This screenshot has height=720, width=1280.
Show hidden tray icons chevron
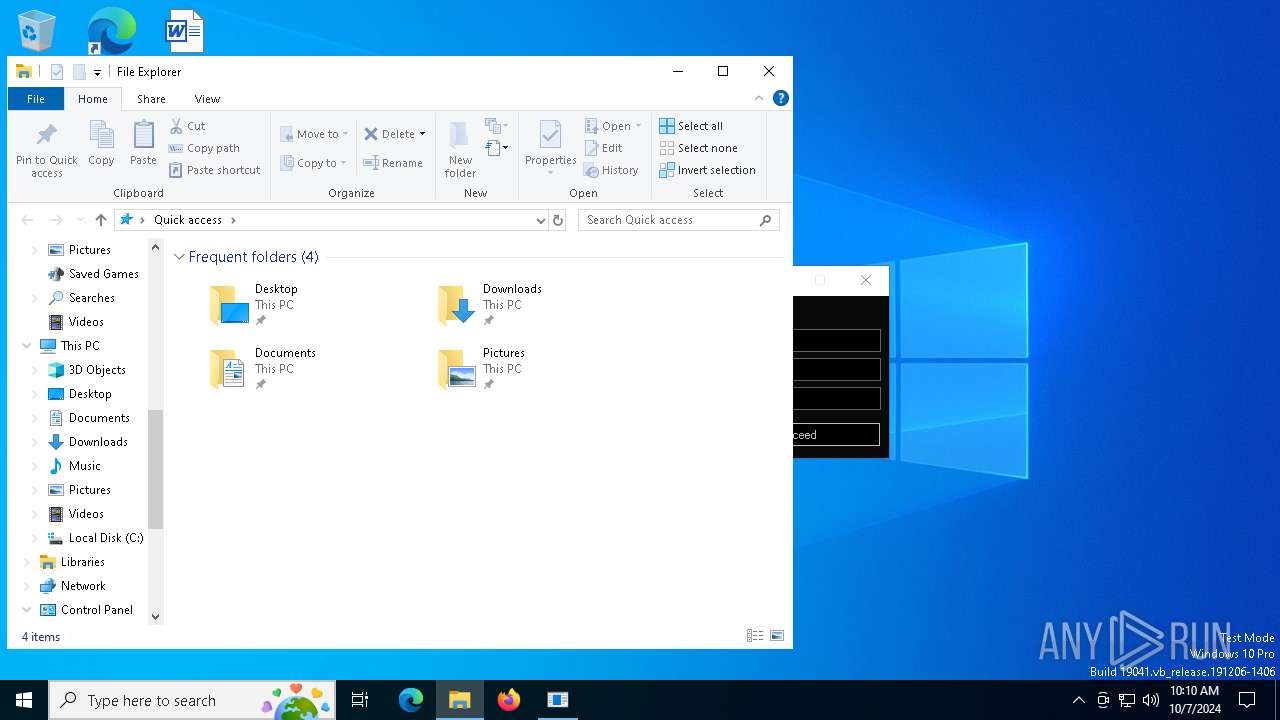[x=1078, y=700]
